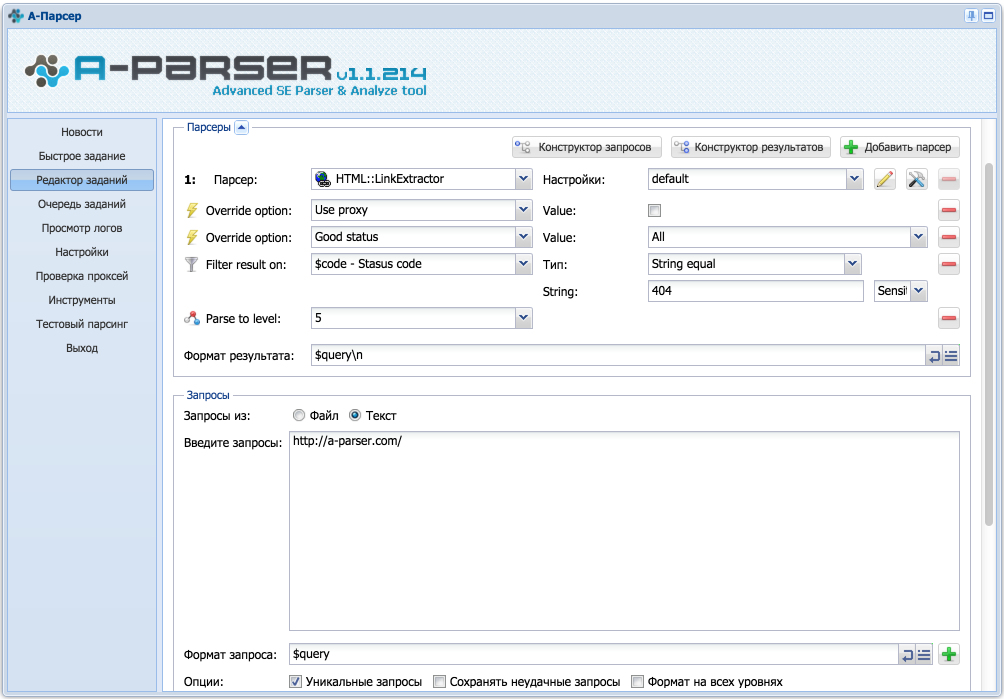The image size is (1004, 699).
Task: Open the Настройки default preset dropdown
Action: tap(854, 179)
